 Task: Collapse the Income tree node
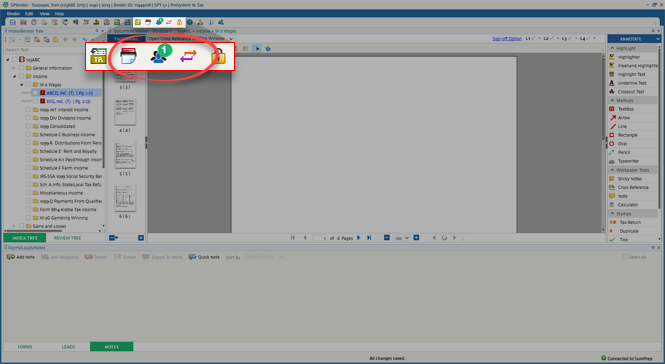(14, 76)
